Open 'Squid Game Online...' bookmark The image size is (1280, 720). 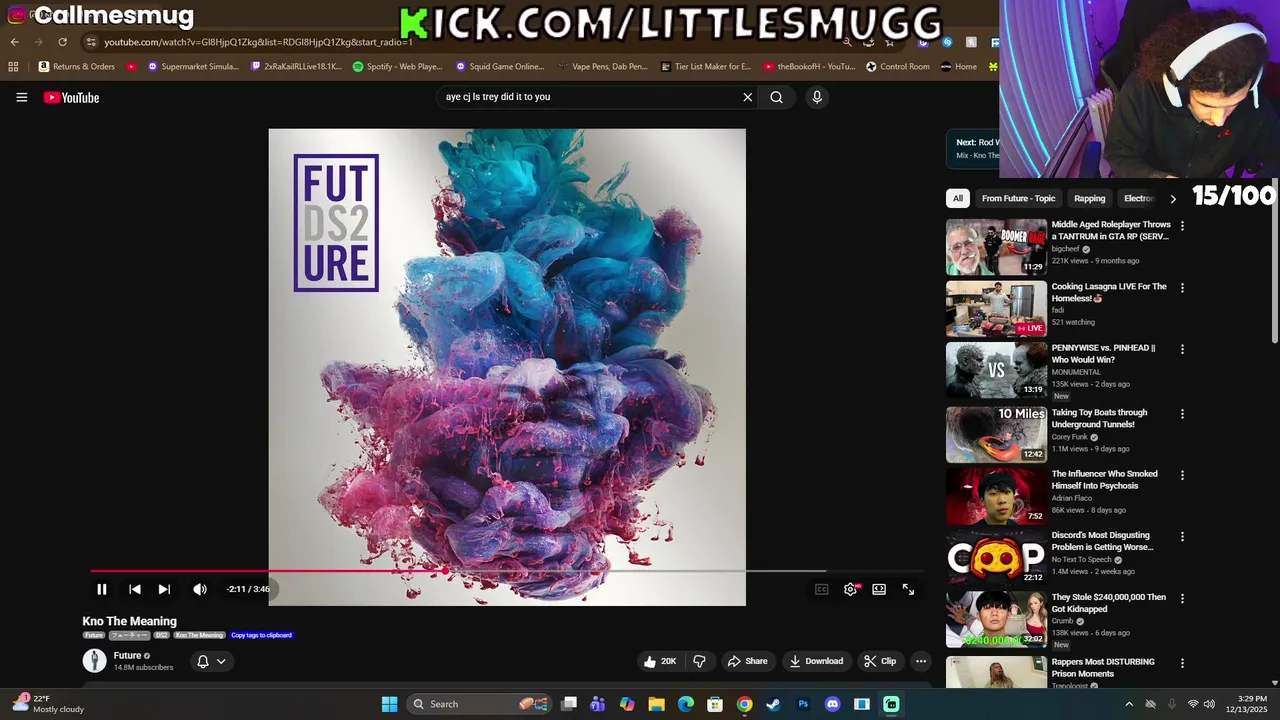point(500,67)
